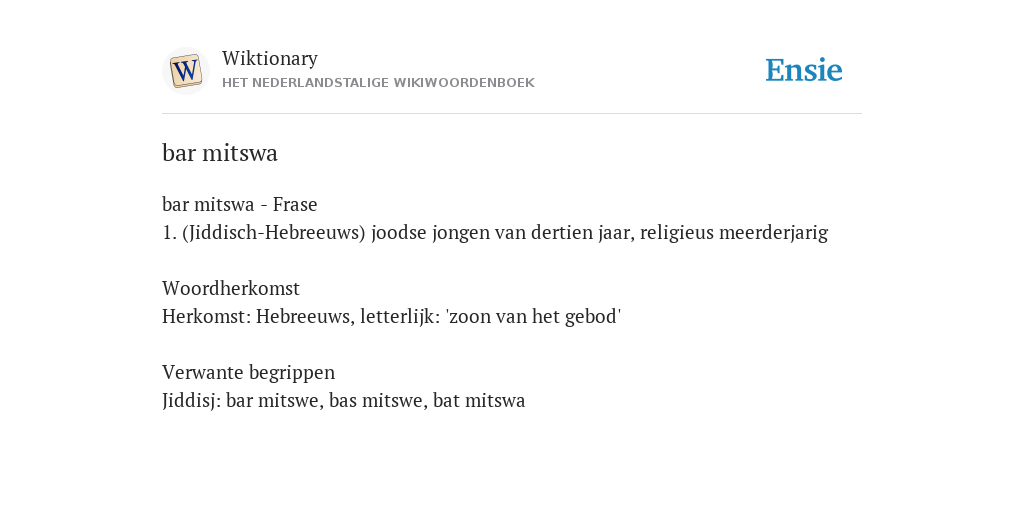Image resolution: width=1024 pixels, height=512 pixels.
Task: Click the Wiktionary source title
Action: (x=270, y=58)
